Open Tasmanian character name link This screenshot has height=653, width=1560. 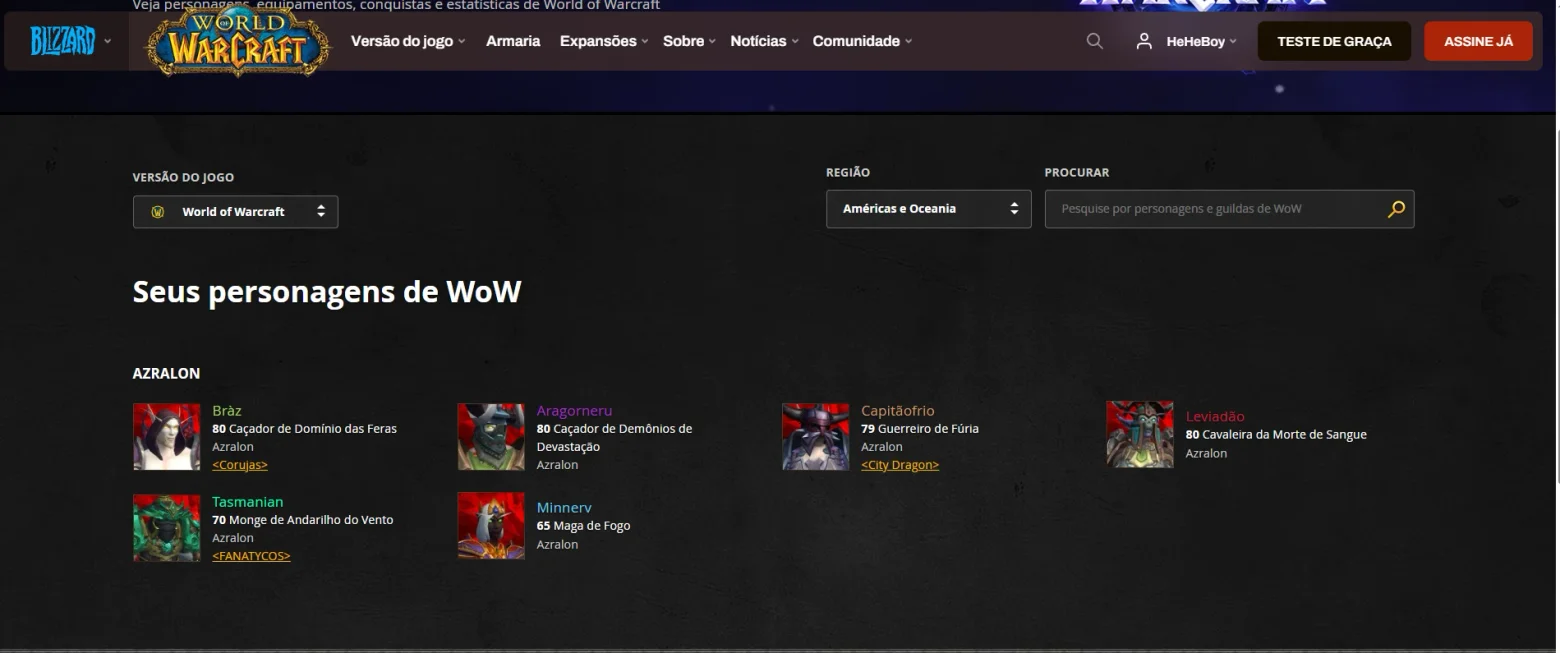click(248, 502)
